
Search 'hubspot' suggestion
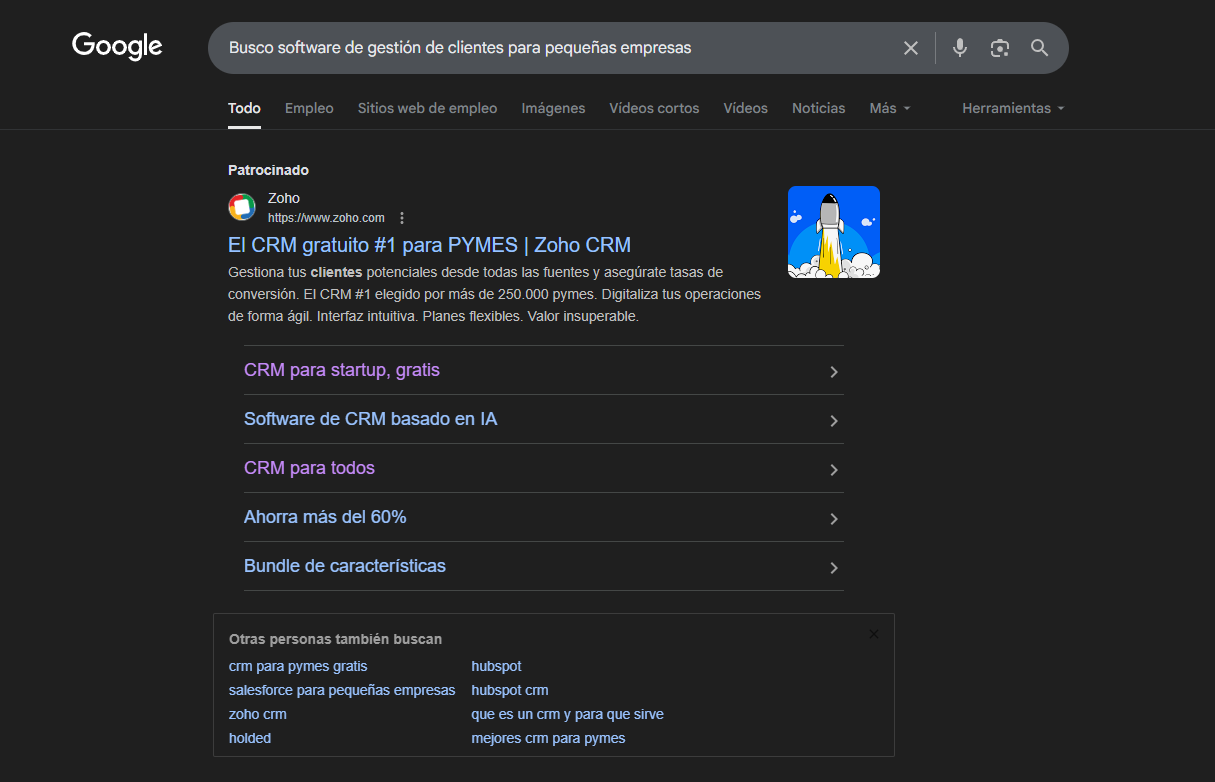click(497, 666)
